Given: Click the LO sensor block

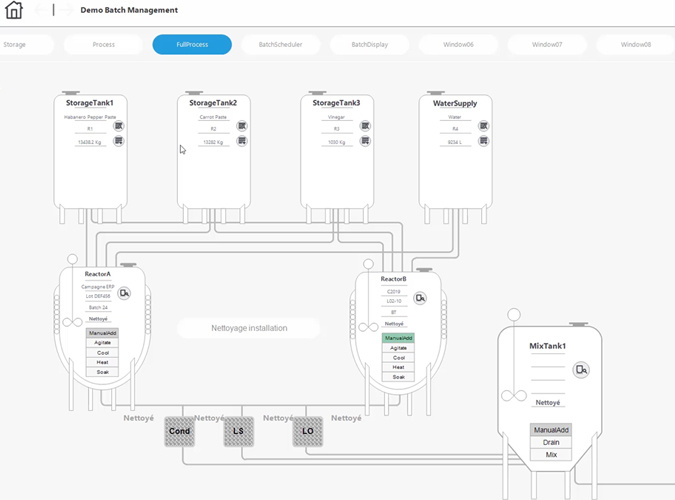Looking at the screenshot, I should 308,431.
